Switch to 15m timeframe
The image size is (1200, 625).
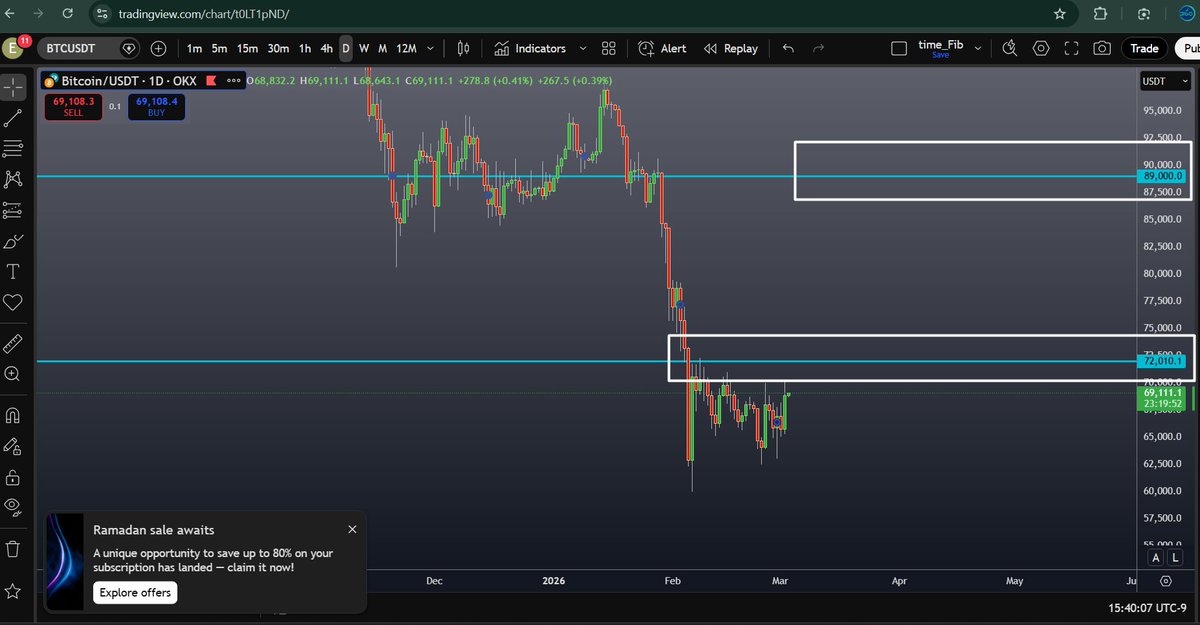tap(247, 48)
